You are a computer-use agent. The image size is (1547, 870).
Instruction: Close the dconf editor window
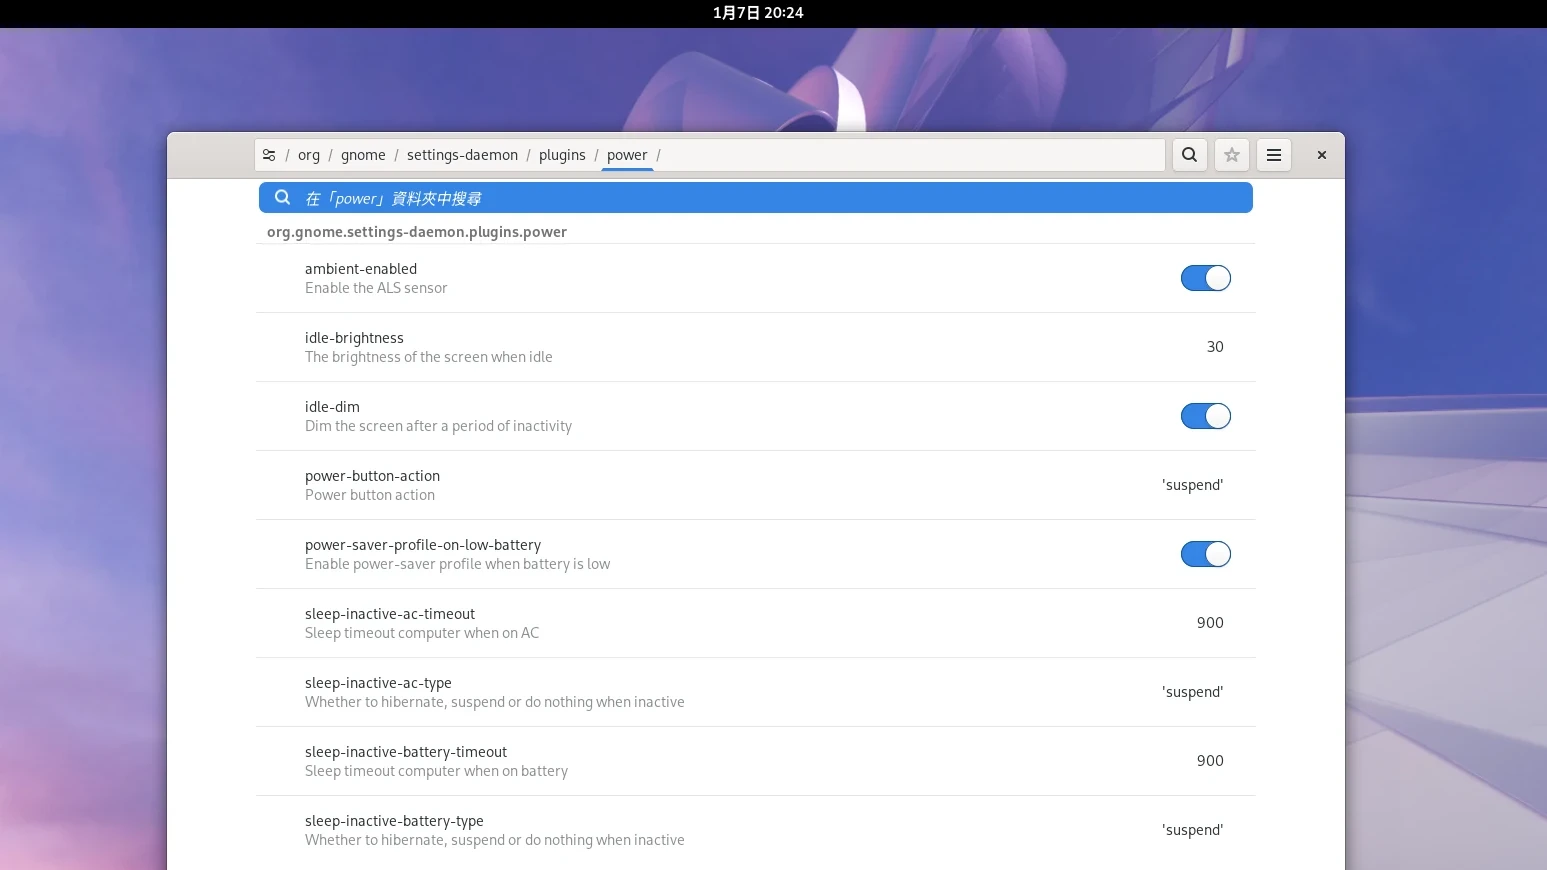coord(1322,155)
